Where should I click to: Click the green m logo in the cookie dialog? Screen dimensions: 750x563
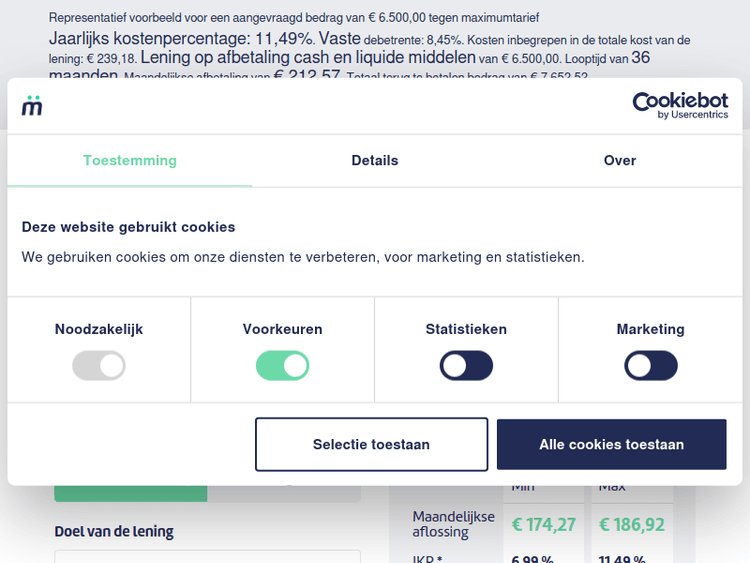[32, 106]
